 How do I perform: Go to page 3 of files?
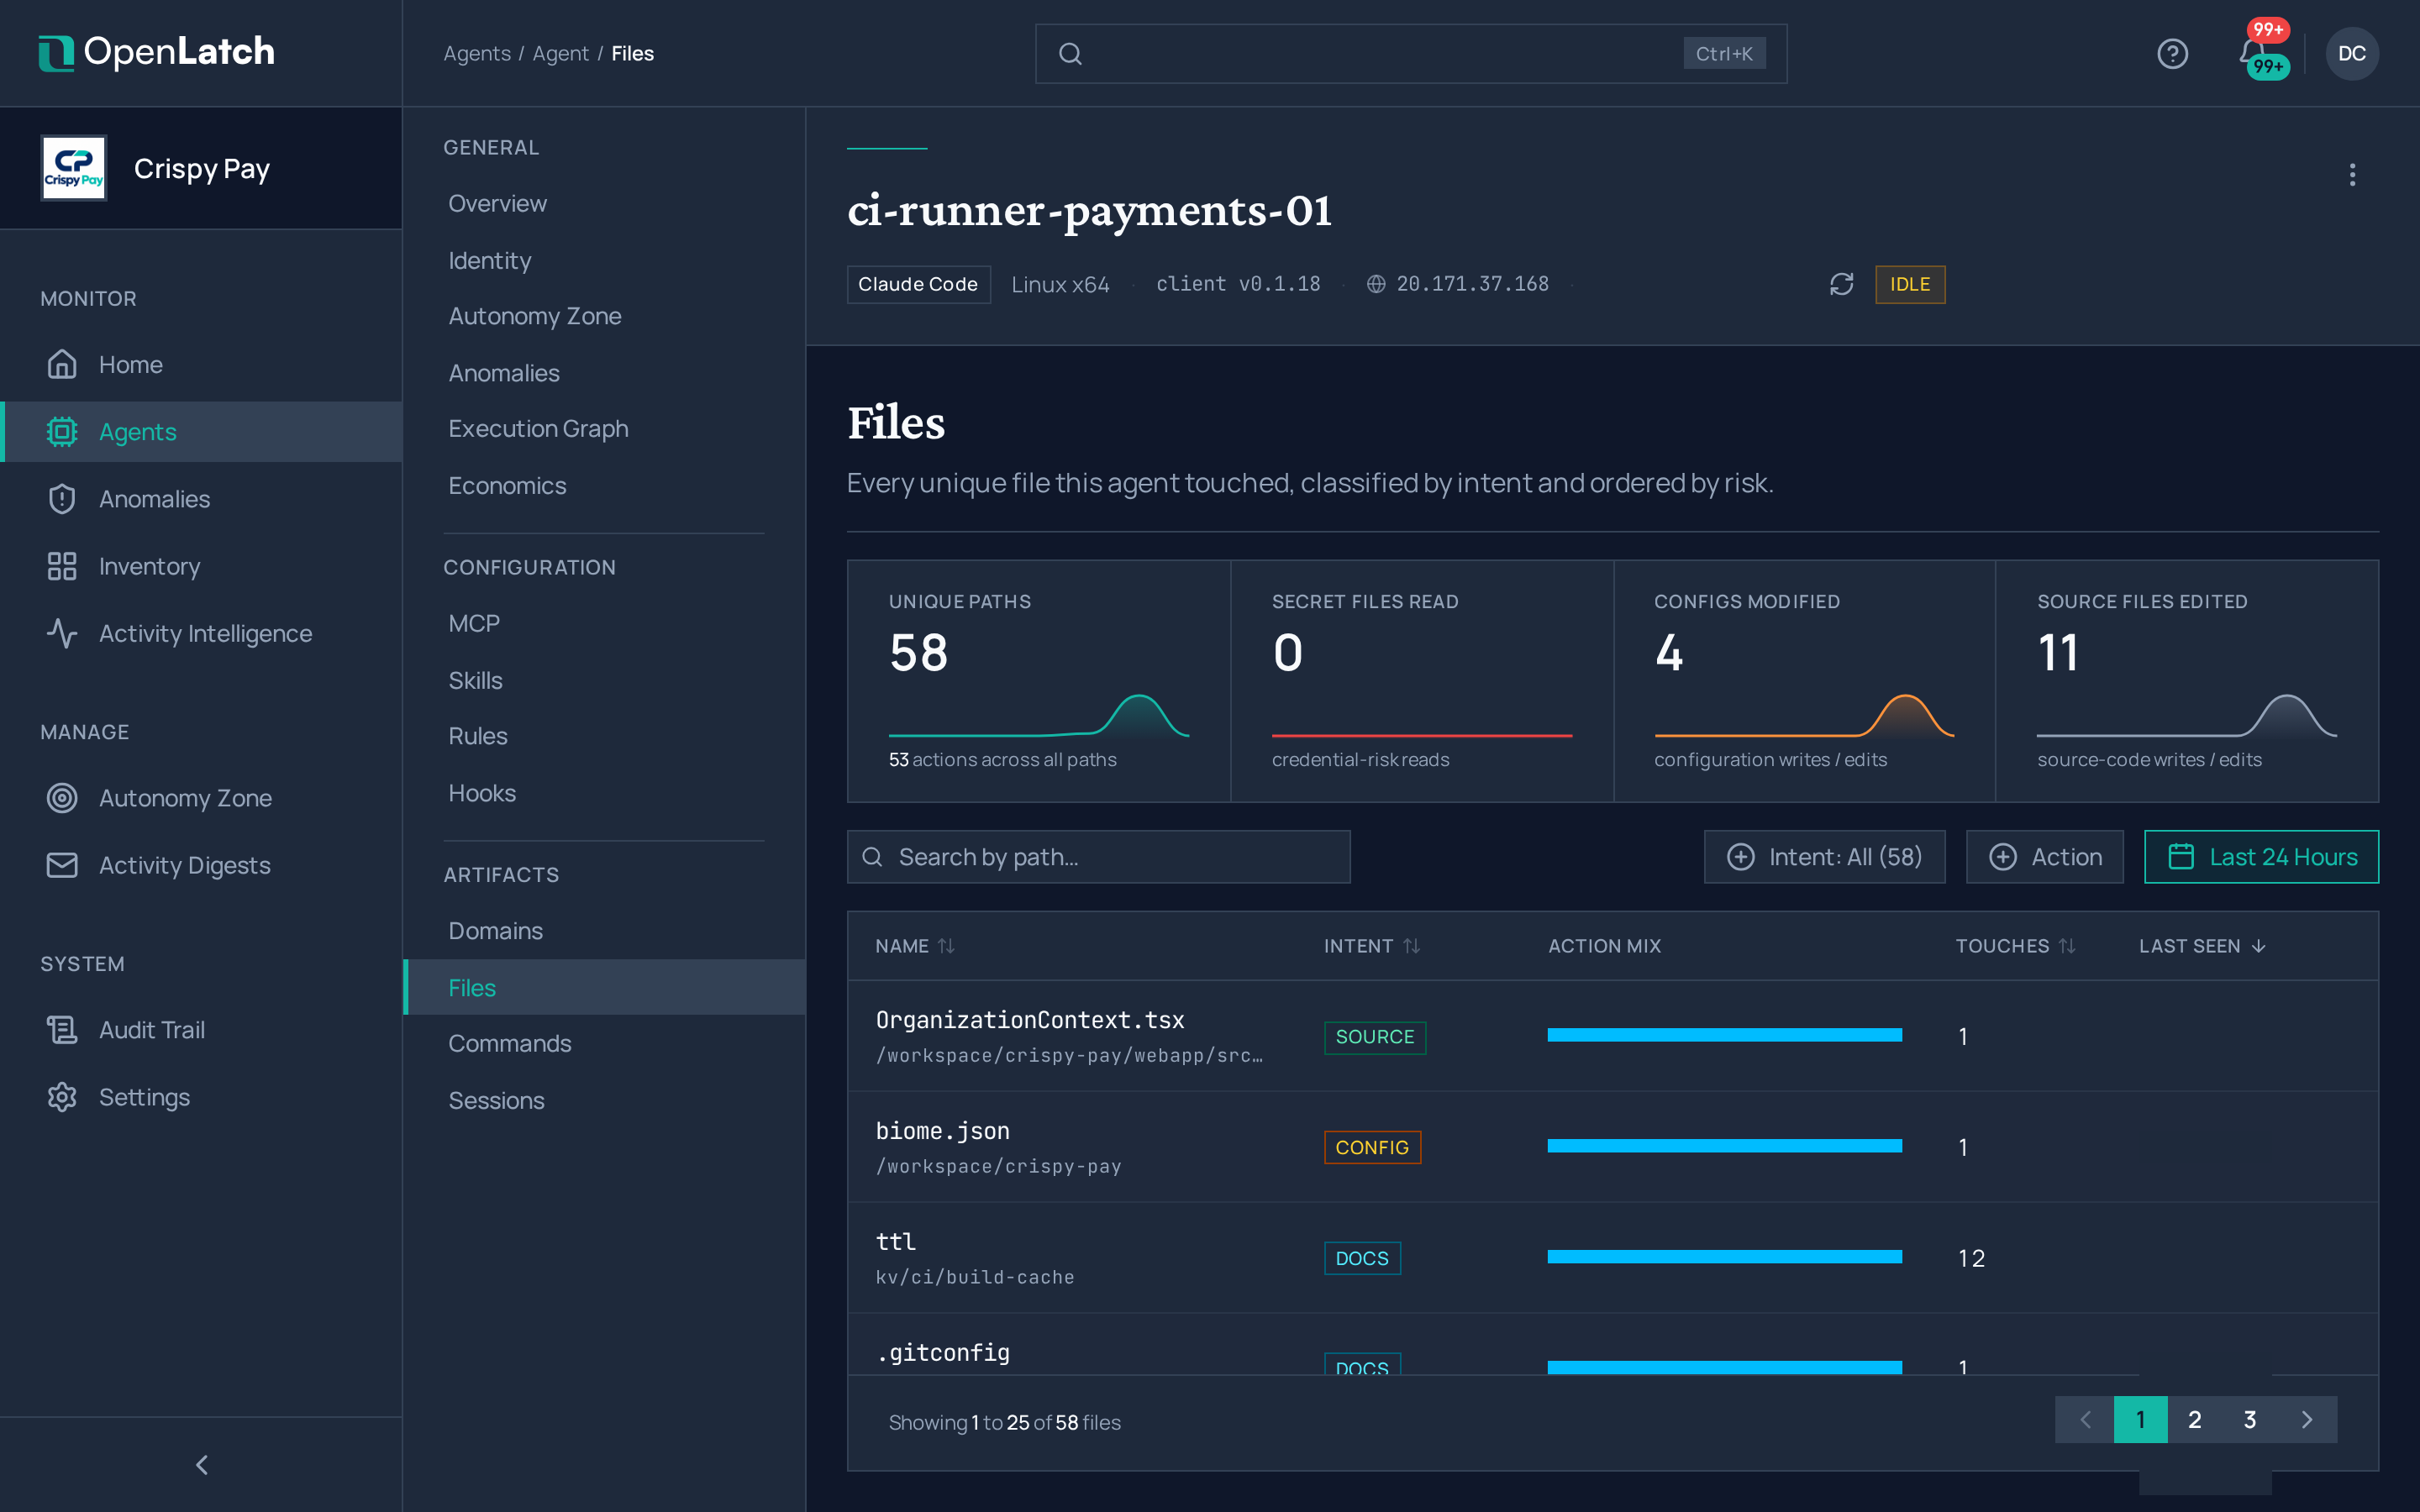(x=2249, y=1419)
